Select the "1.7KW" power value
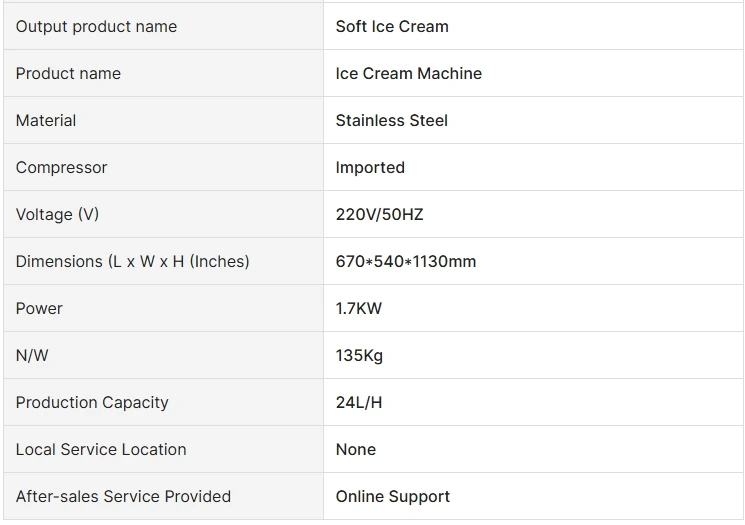 358,309
